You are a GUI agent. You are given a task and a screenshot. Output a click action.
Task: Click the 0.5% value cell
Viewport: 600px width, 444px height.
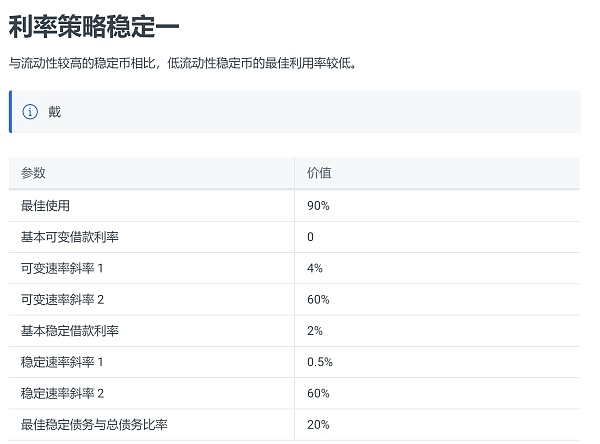[320, 362]
